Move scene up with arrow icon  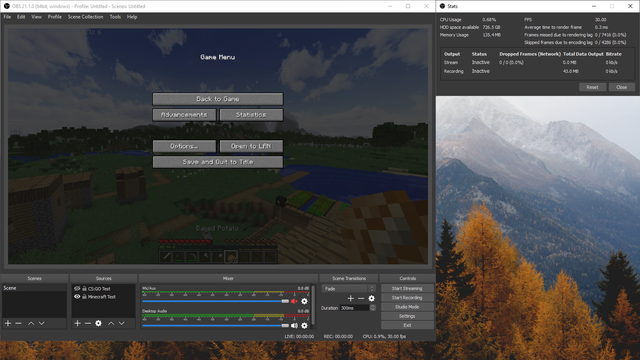tap(31, 323)
